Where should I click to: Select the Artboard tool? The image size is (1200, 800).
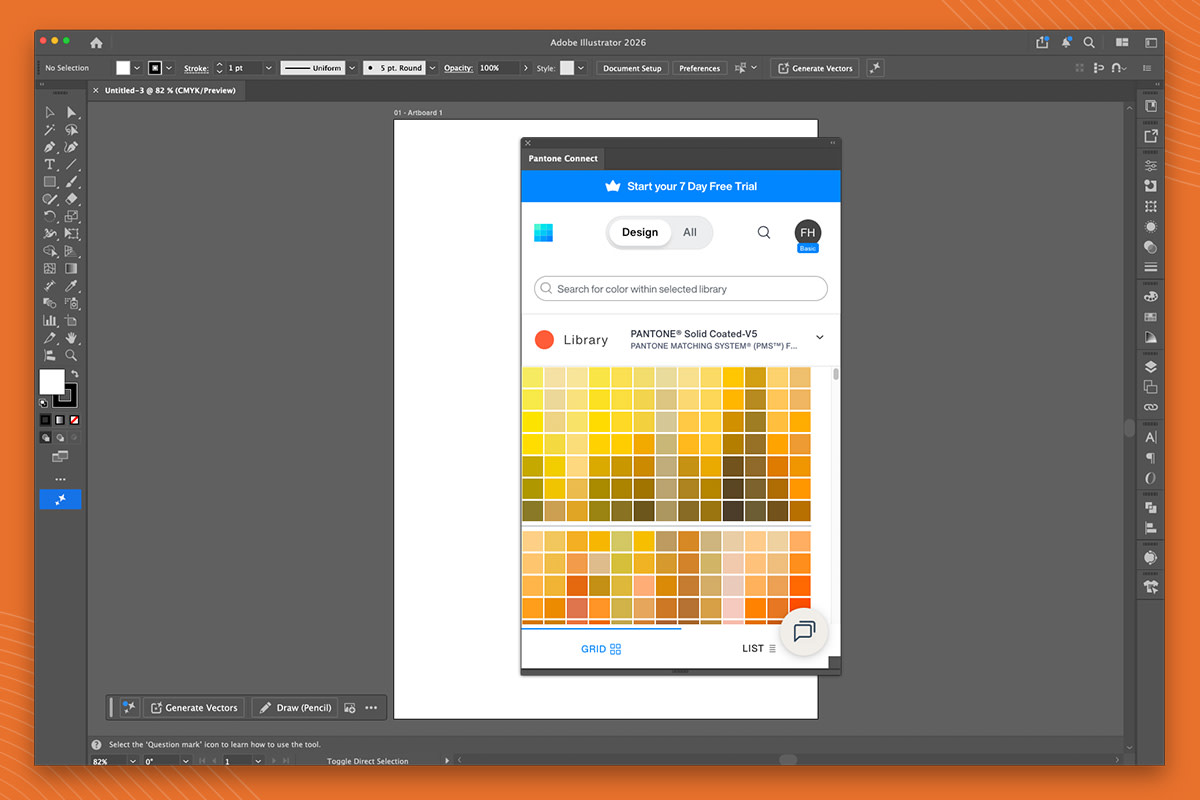71,321
